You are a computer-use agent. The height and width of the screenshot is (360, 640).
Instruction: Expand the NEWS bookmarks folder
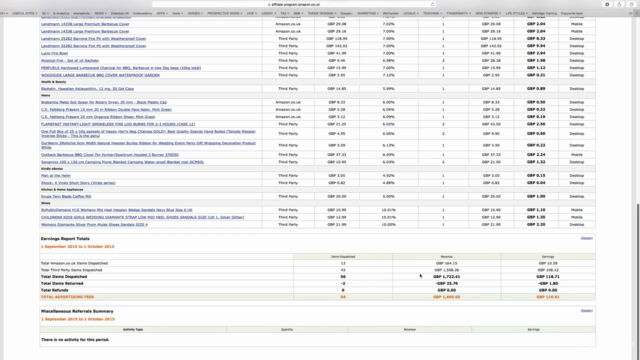point(100,13)
